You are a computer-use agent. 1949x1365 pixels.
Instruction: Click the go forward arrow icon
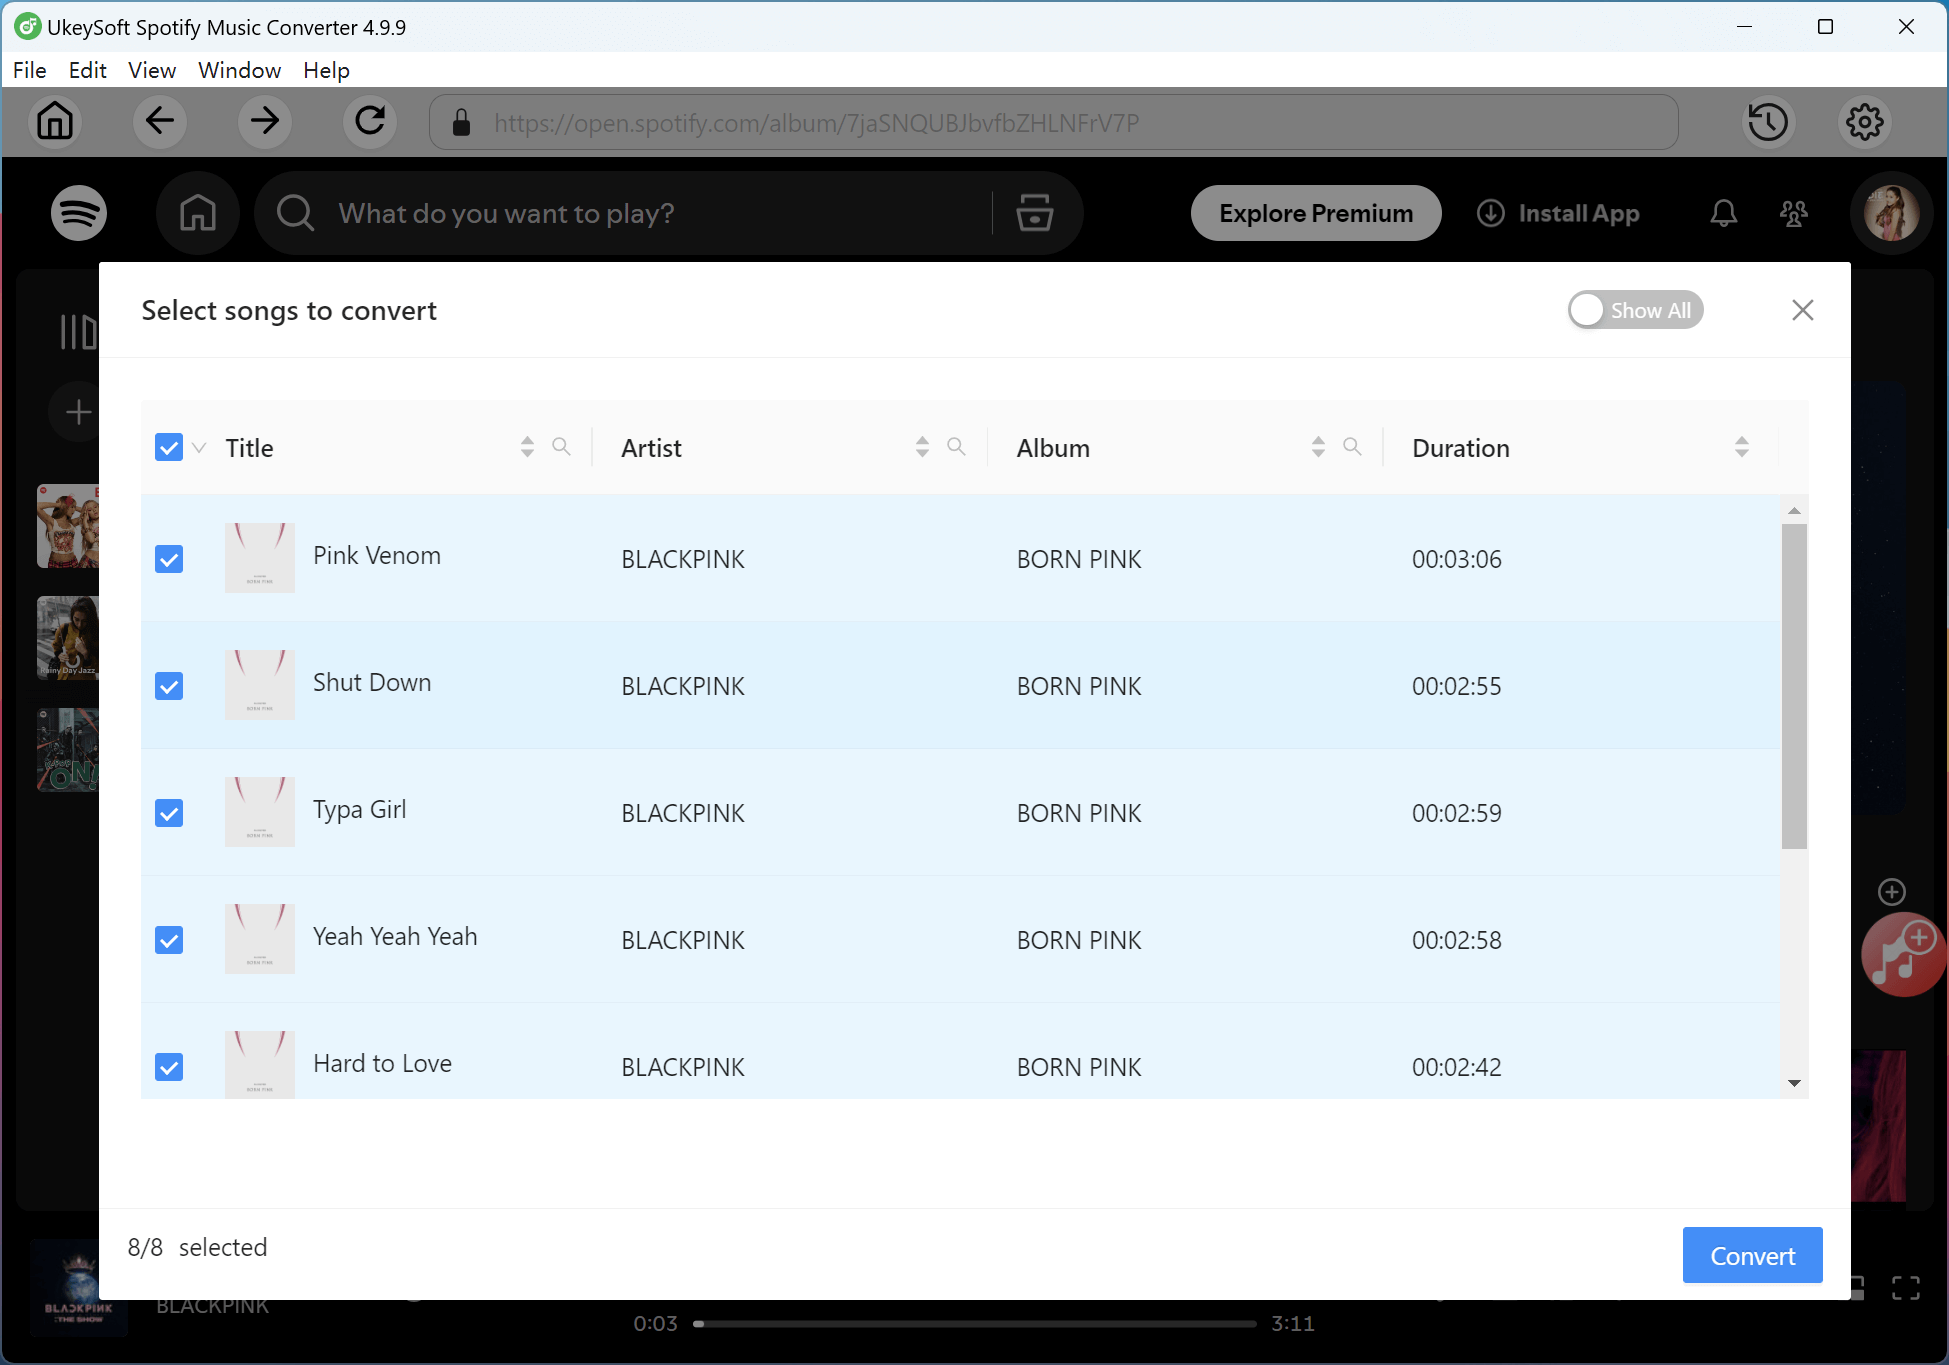click(265, 122)
